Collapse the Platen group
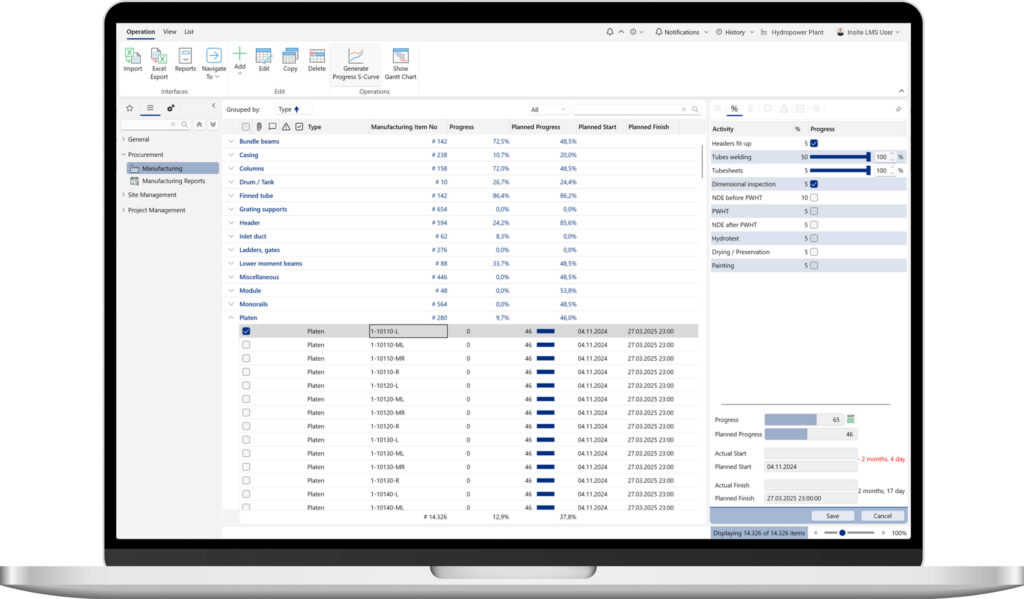 pos(231,317)
